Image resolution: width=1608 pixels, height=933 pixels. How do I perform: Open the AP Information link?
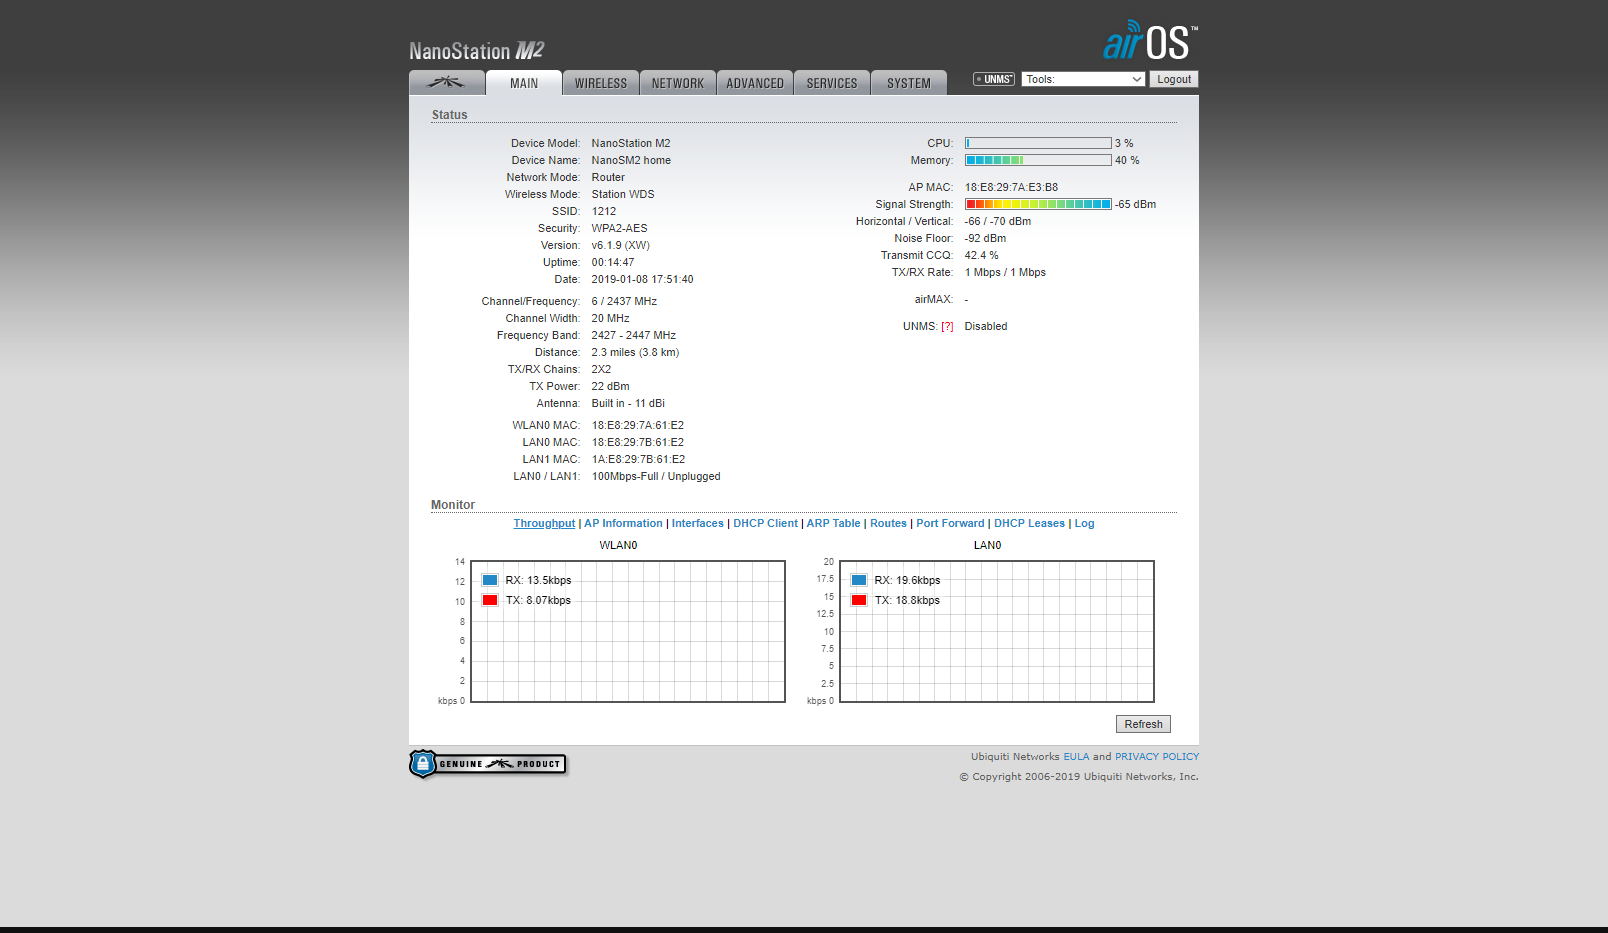(623, 523)
